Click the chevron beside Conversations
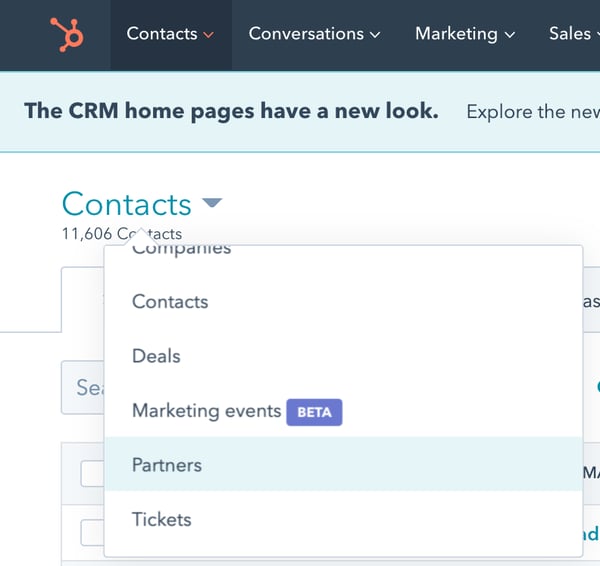The image size is (600, 566). [x=375, y=35]
